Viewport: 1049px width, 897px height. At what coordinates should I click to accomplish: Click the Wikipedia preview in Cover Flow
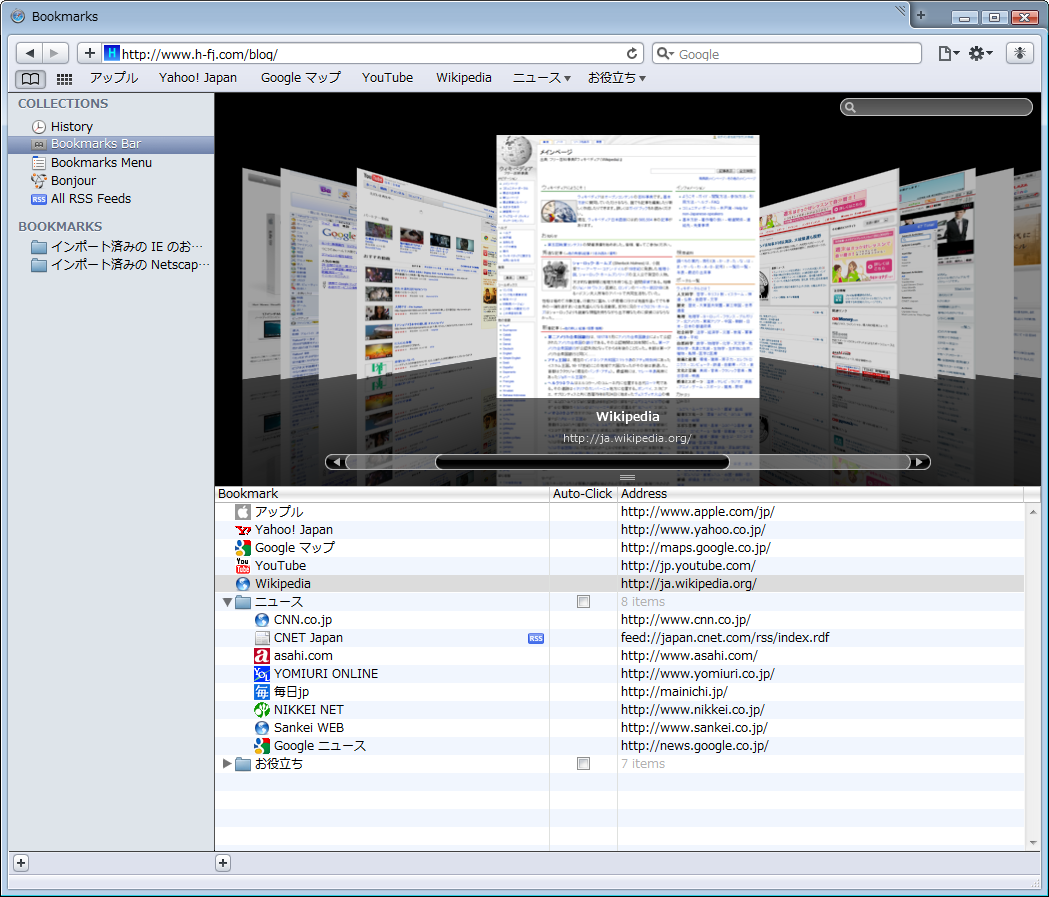point(628,266)
